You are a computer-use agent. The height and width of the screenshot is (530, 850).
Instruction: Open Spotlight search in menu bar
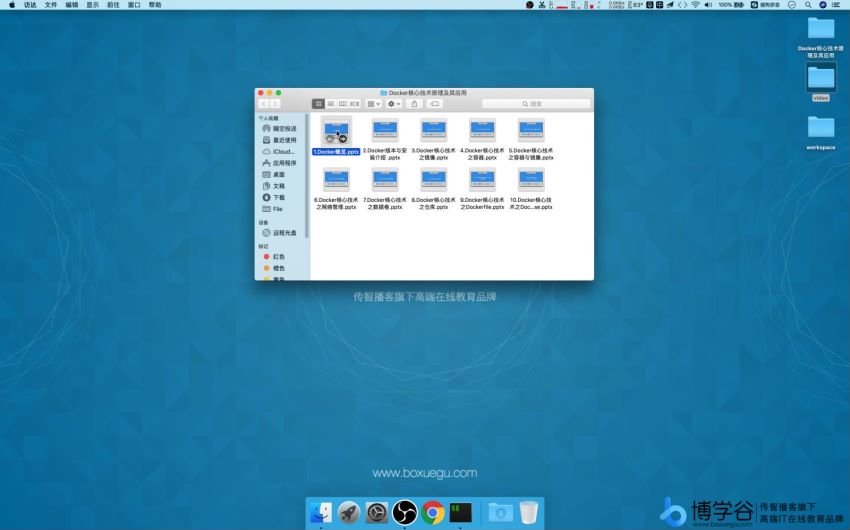click(x=808, y=5)
